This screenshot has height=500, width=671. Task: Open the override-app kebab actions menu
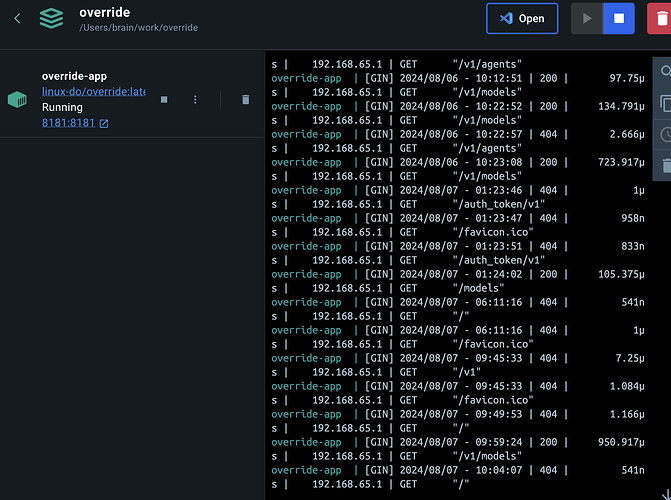point(195,99)
